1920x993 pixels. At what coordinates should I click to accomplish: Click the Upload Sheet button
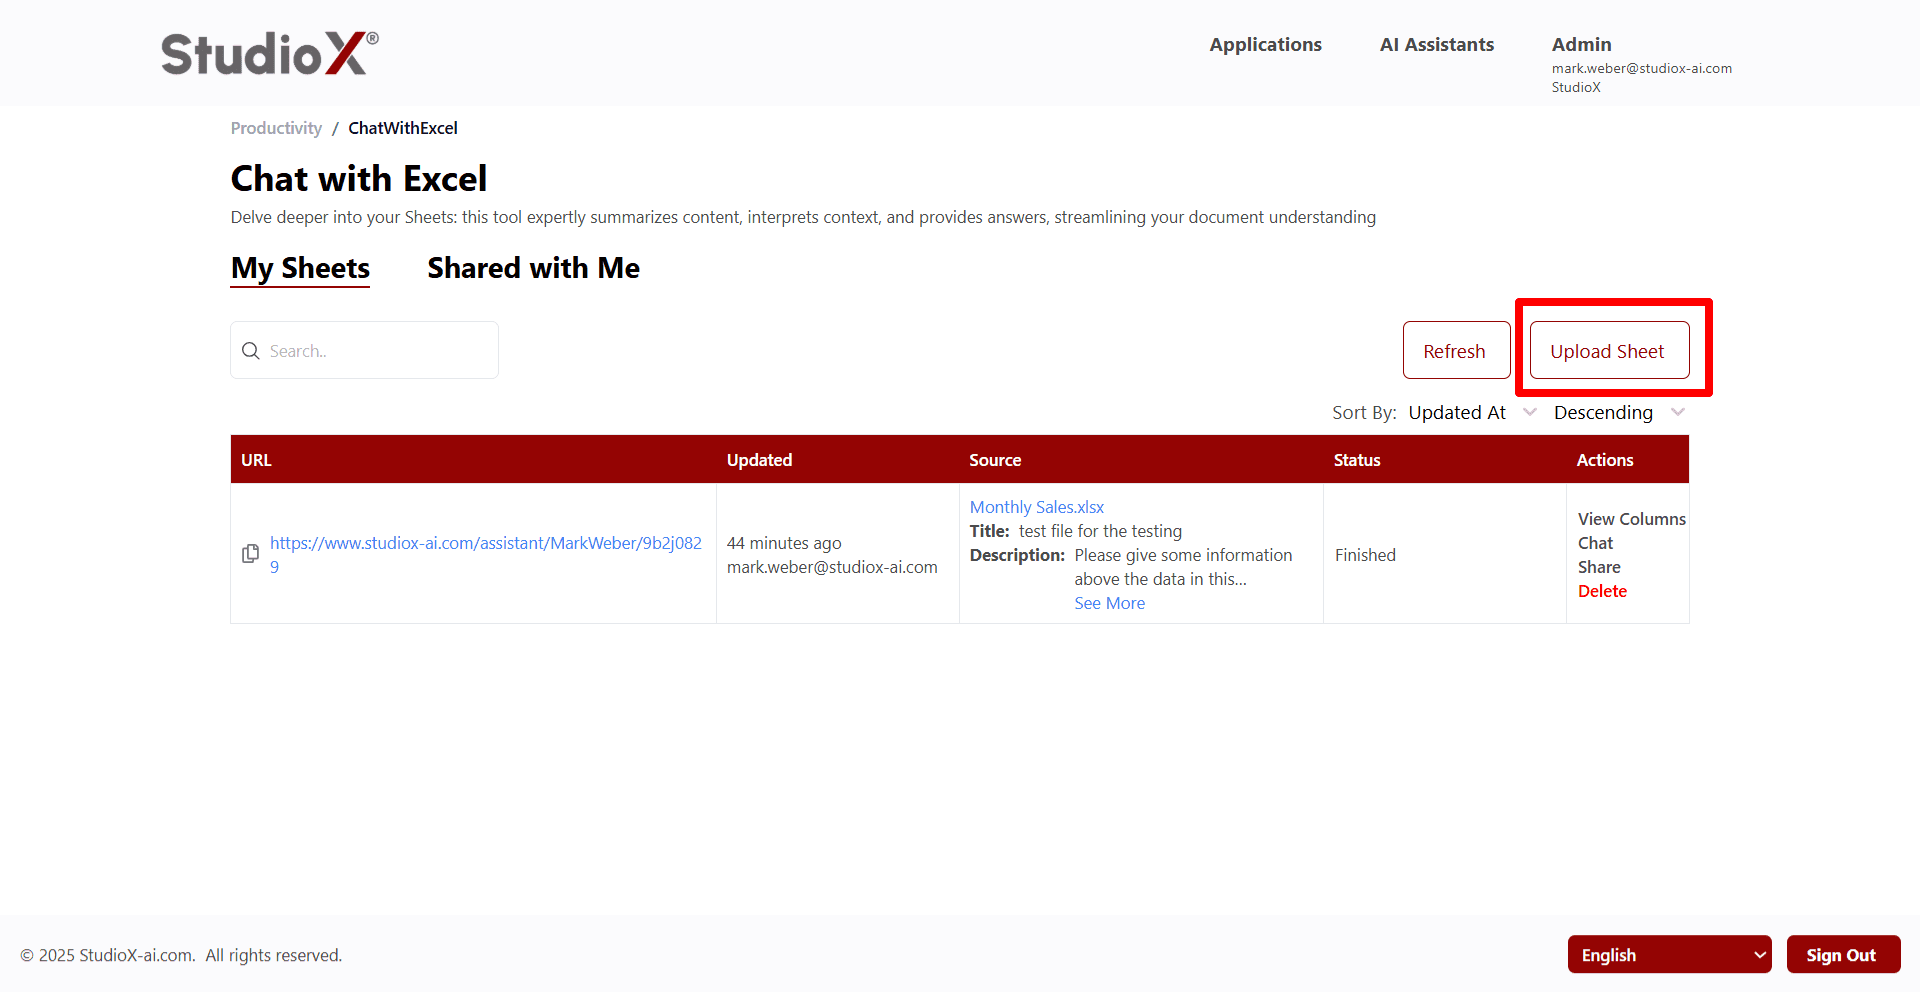point(1608,351)
